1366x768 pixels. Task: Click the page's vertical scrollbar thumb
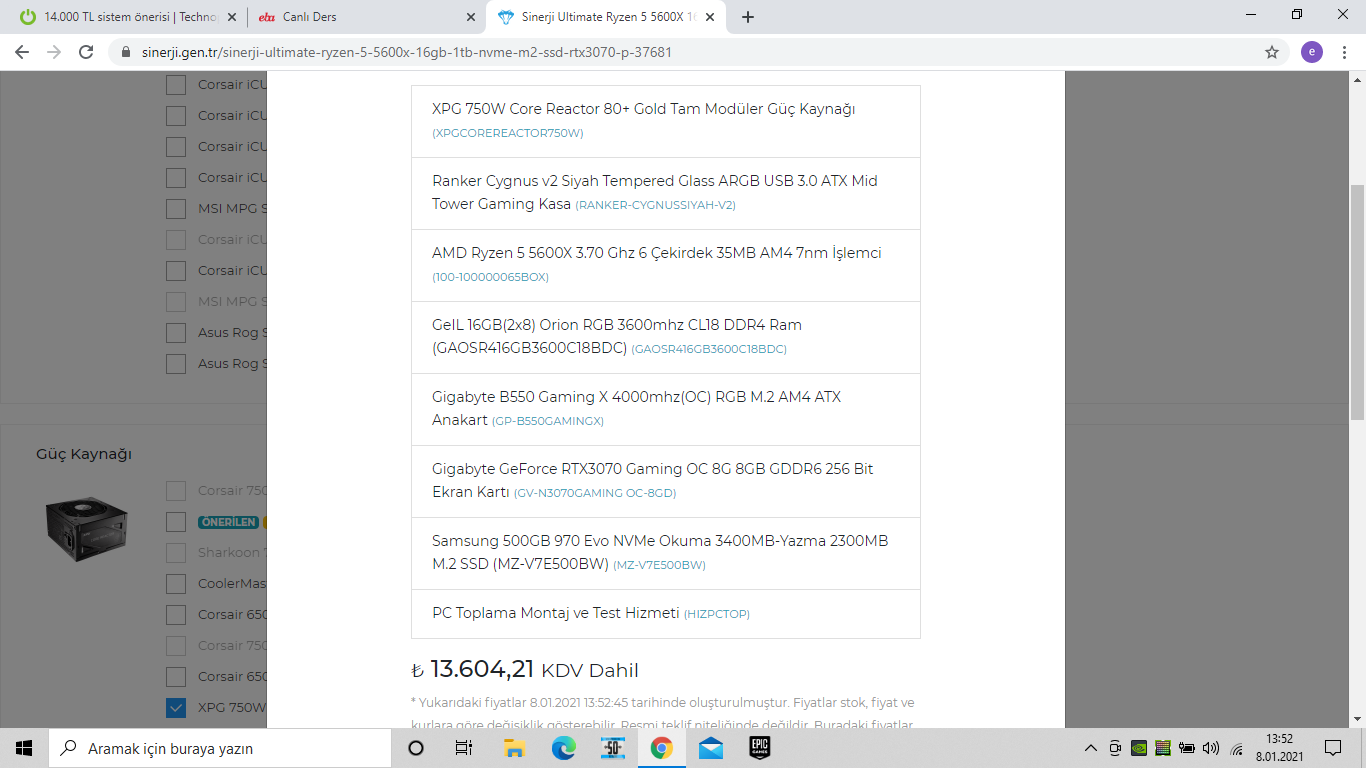(x=1357, y=303)
